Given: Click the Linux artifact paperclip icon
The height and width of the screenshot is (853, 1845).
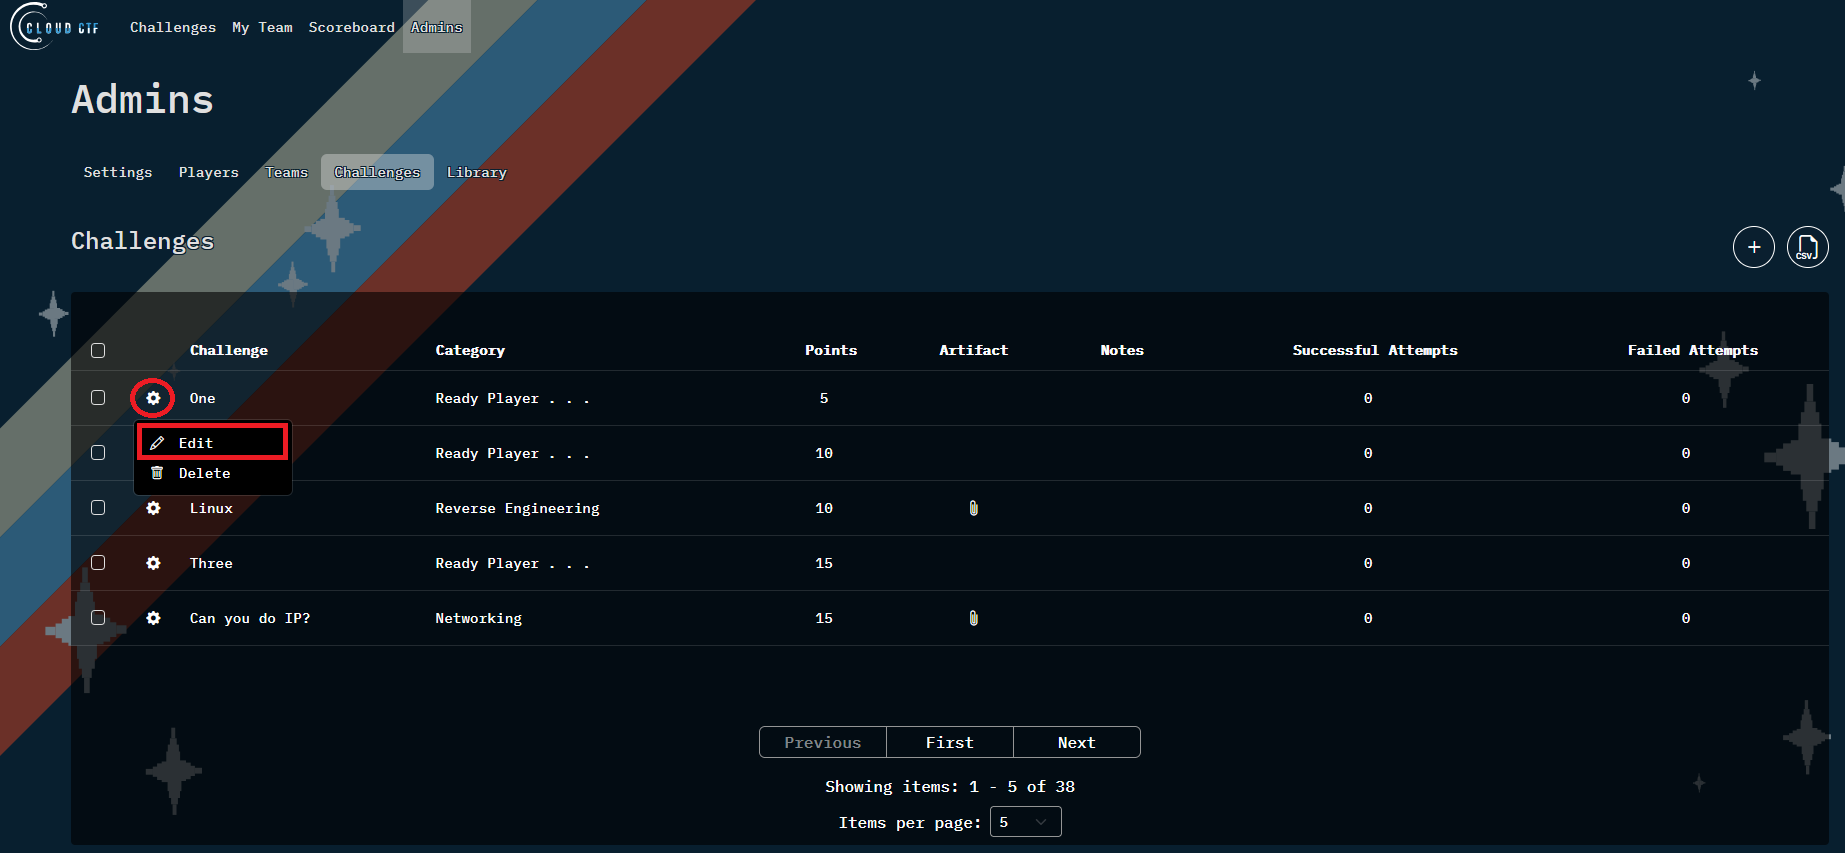Looking at the screenshot, I should [x=973, y=508].
